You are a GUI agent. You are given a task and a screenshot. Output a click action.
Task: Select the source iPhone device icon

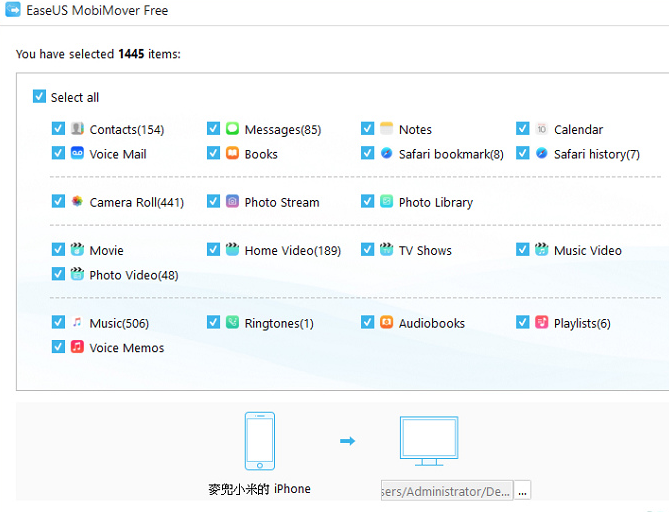tap(260, 441)
